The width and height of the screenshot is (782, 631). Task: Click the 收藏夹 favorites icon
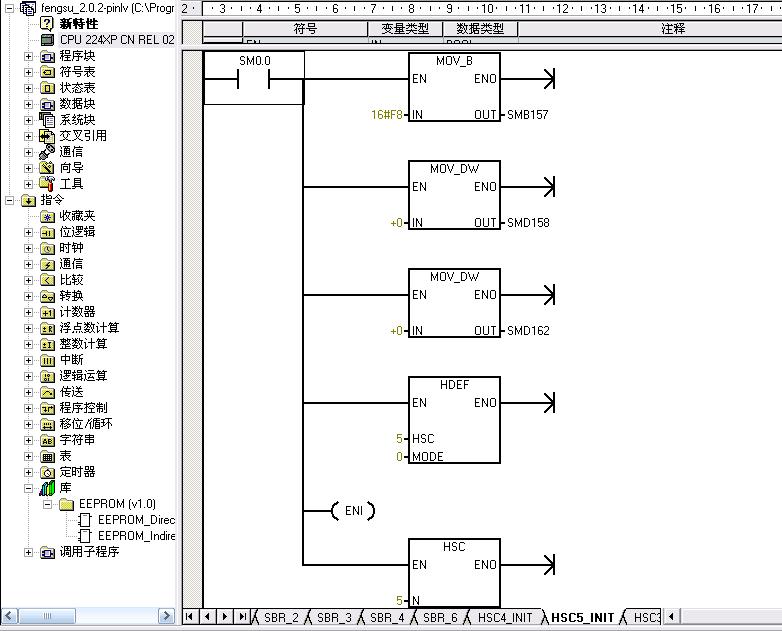[47, 216]
